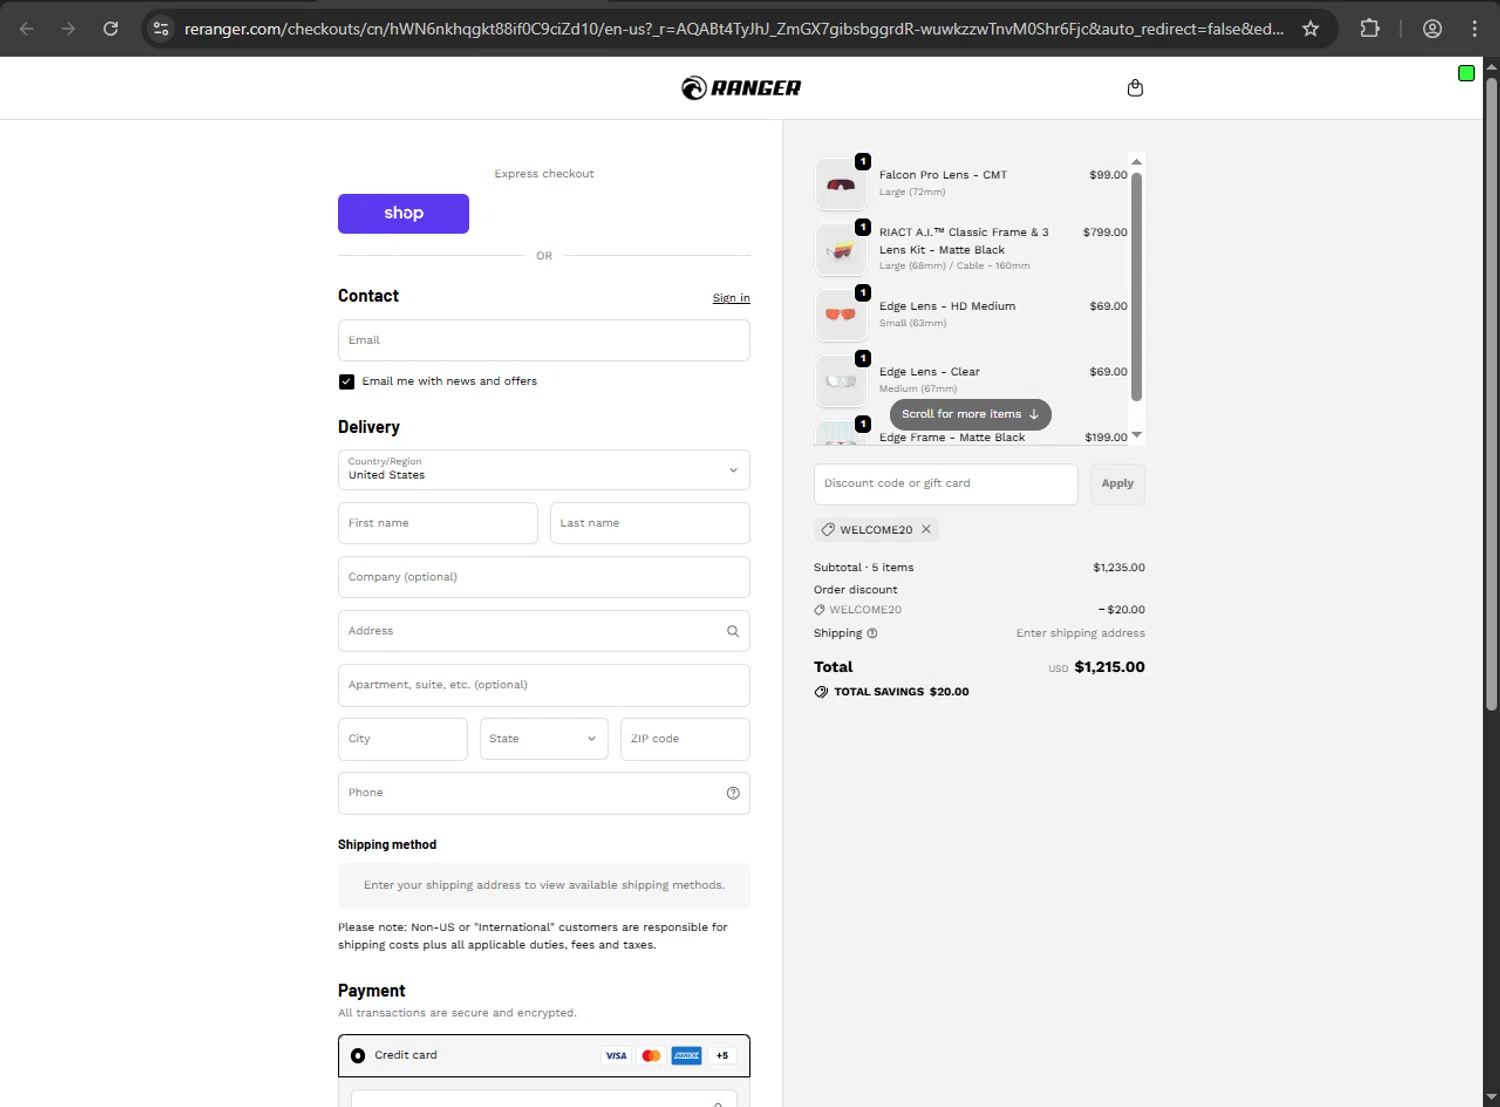Screen dimensions: 1500x1107
Task: Click the Edge Lens HD Medium thumbnail
Action: tap(841, 315)
